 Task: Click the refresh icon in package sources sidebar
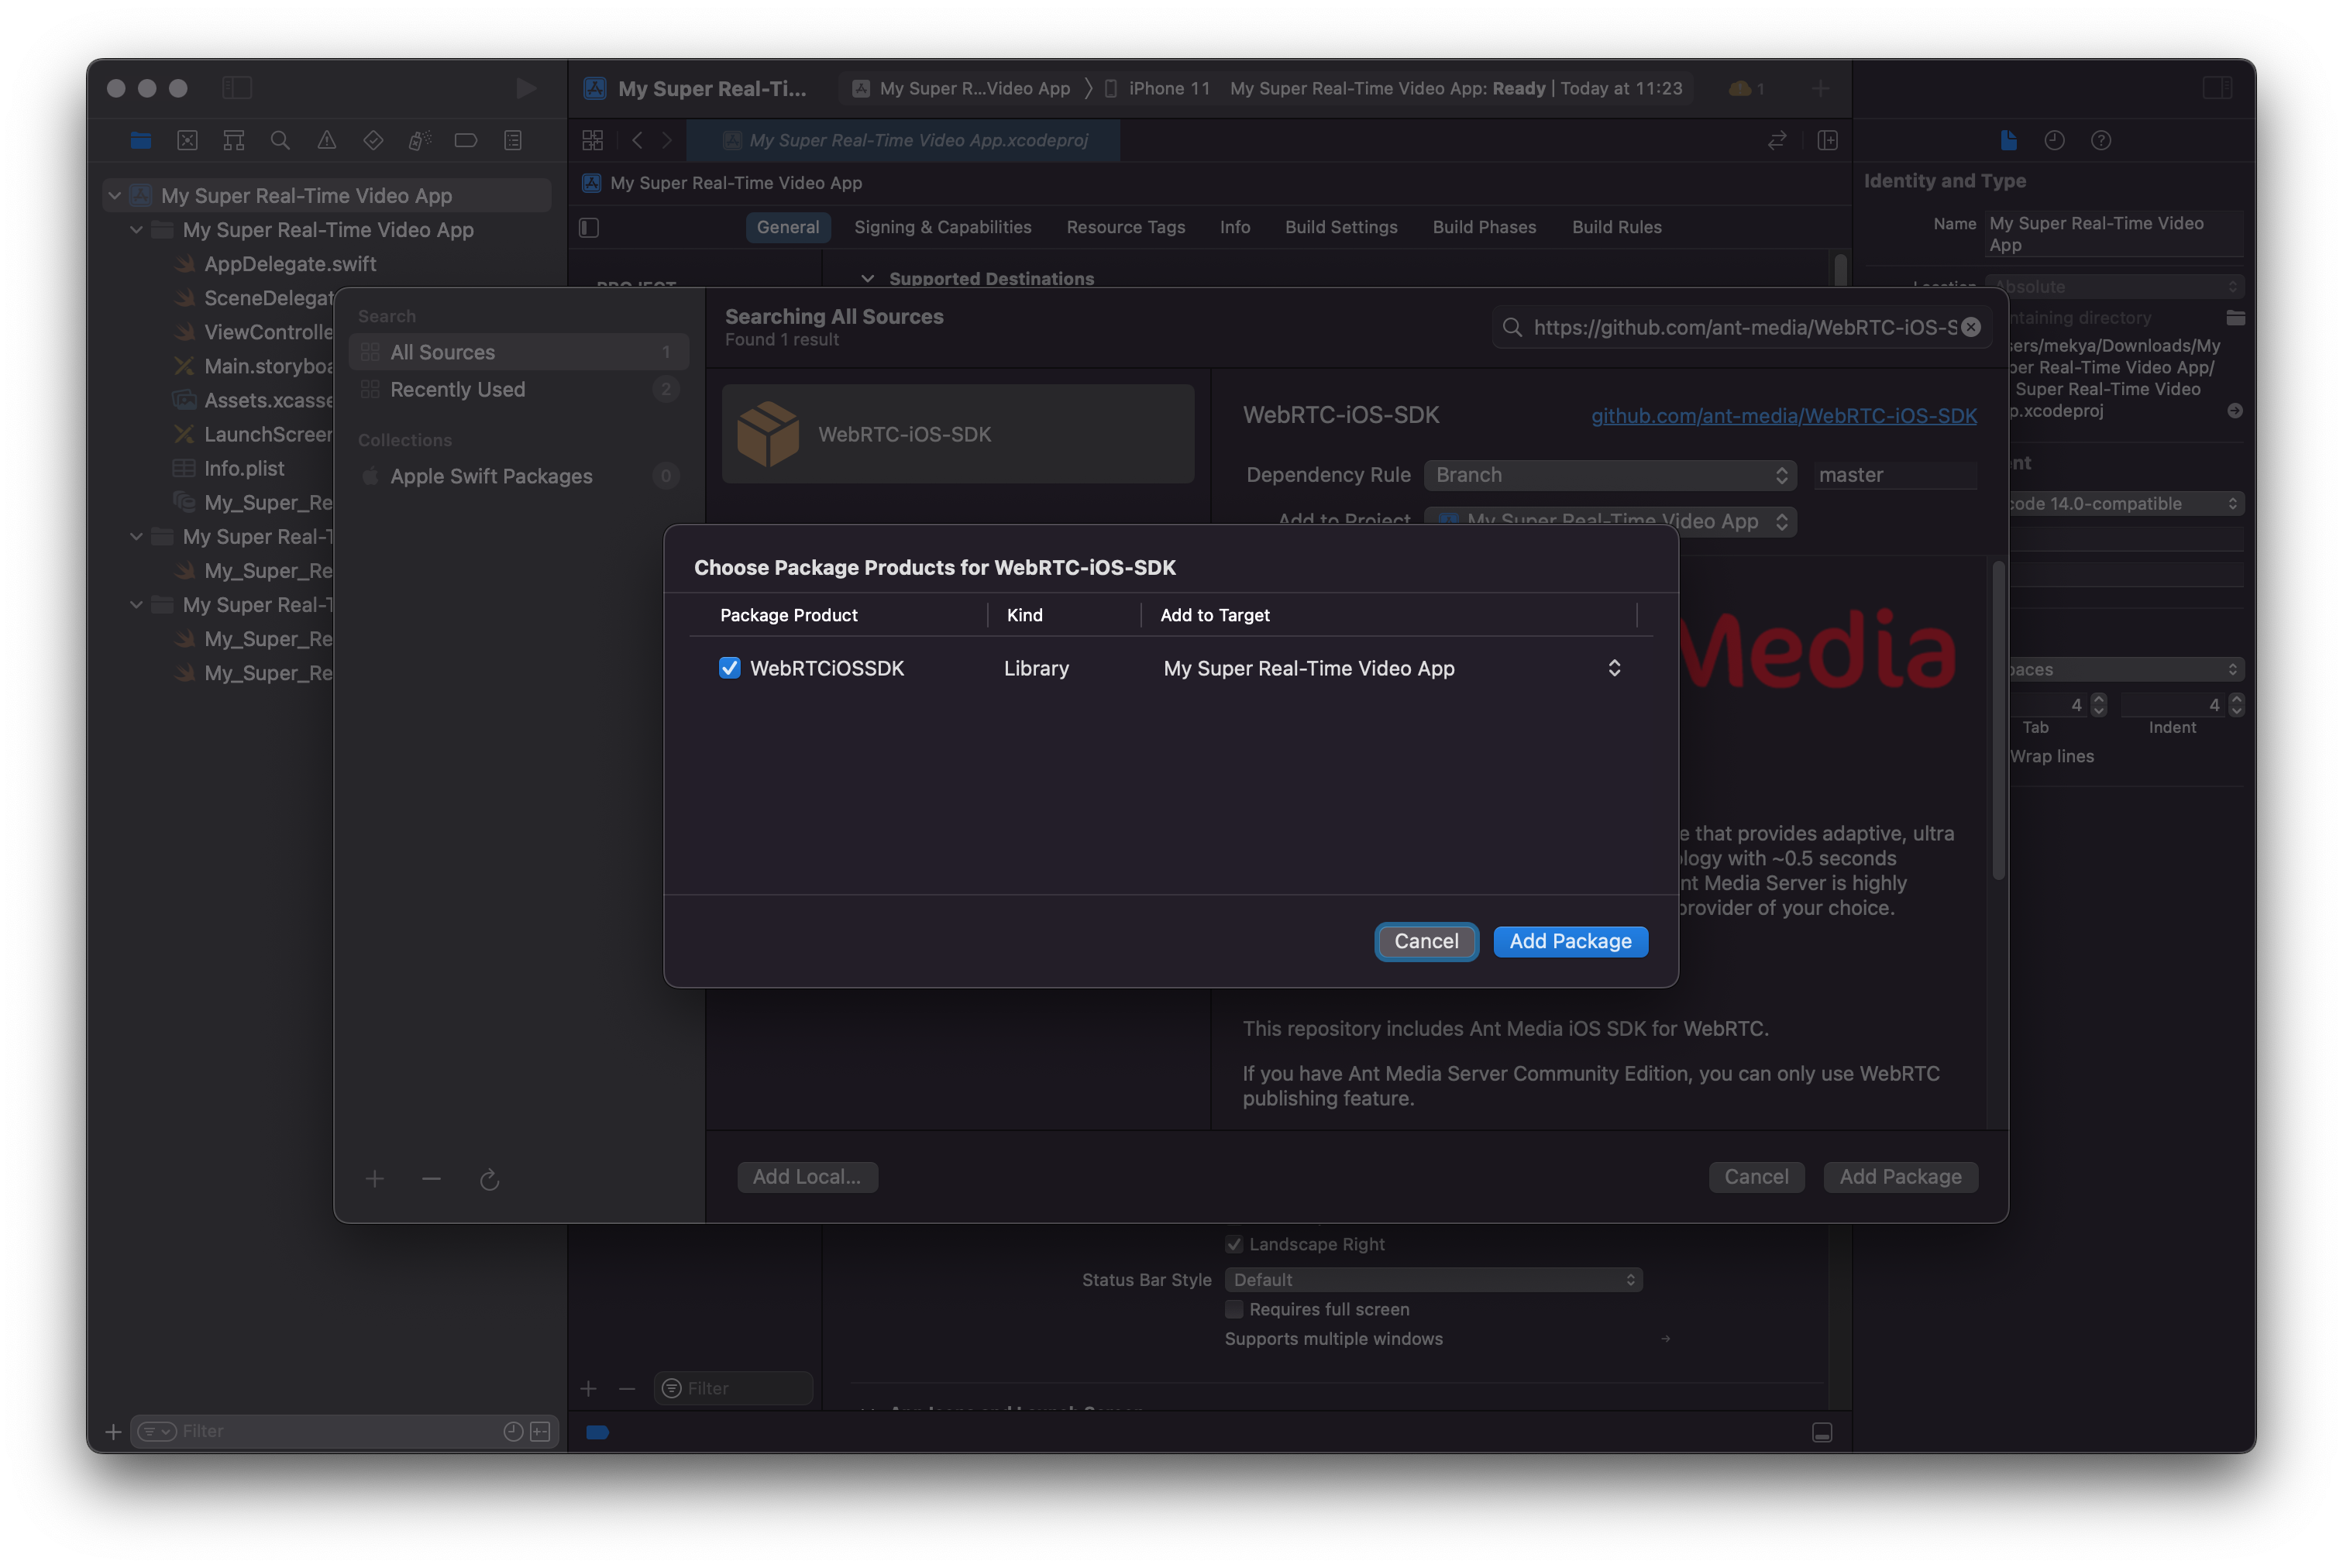click(489, 1180)
